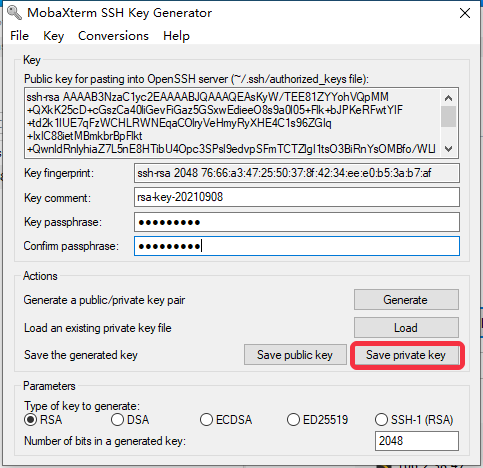Close the SSH Key Generator window
This screenshot has height=468, width=483.
tap(465, 13)
